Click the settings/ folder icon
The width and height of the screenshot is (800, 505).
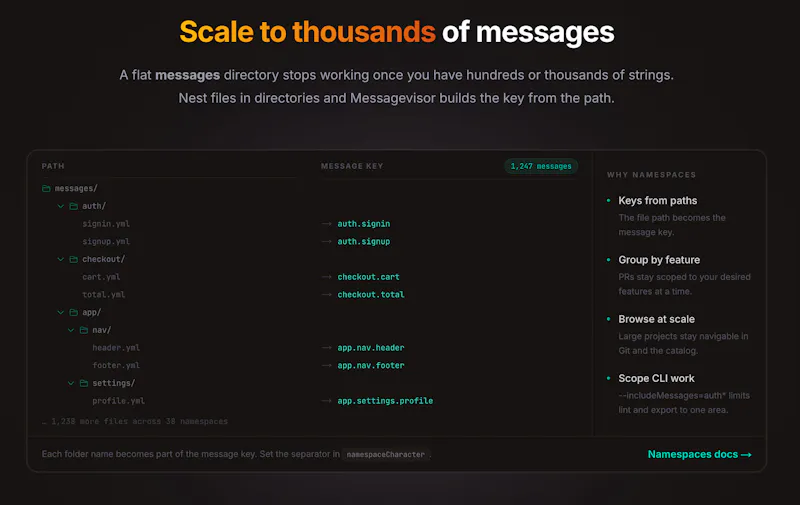[x=84, y=383]
